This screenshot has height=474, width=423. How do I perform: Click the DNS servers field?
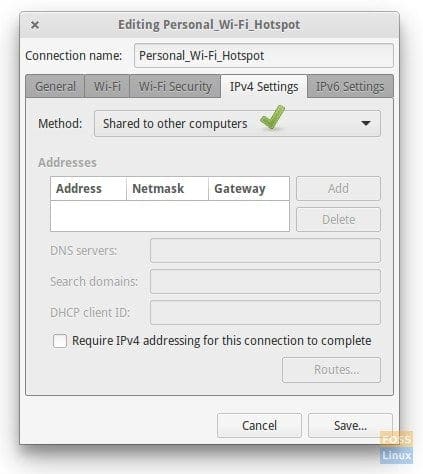click(x=265, y=251)
